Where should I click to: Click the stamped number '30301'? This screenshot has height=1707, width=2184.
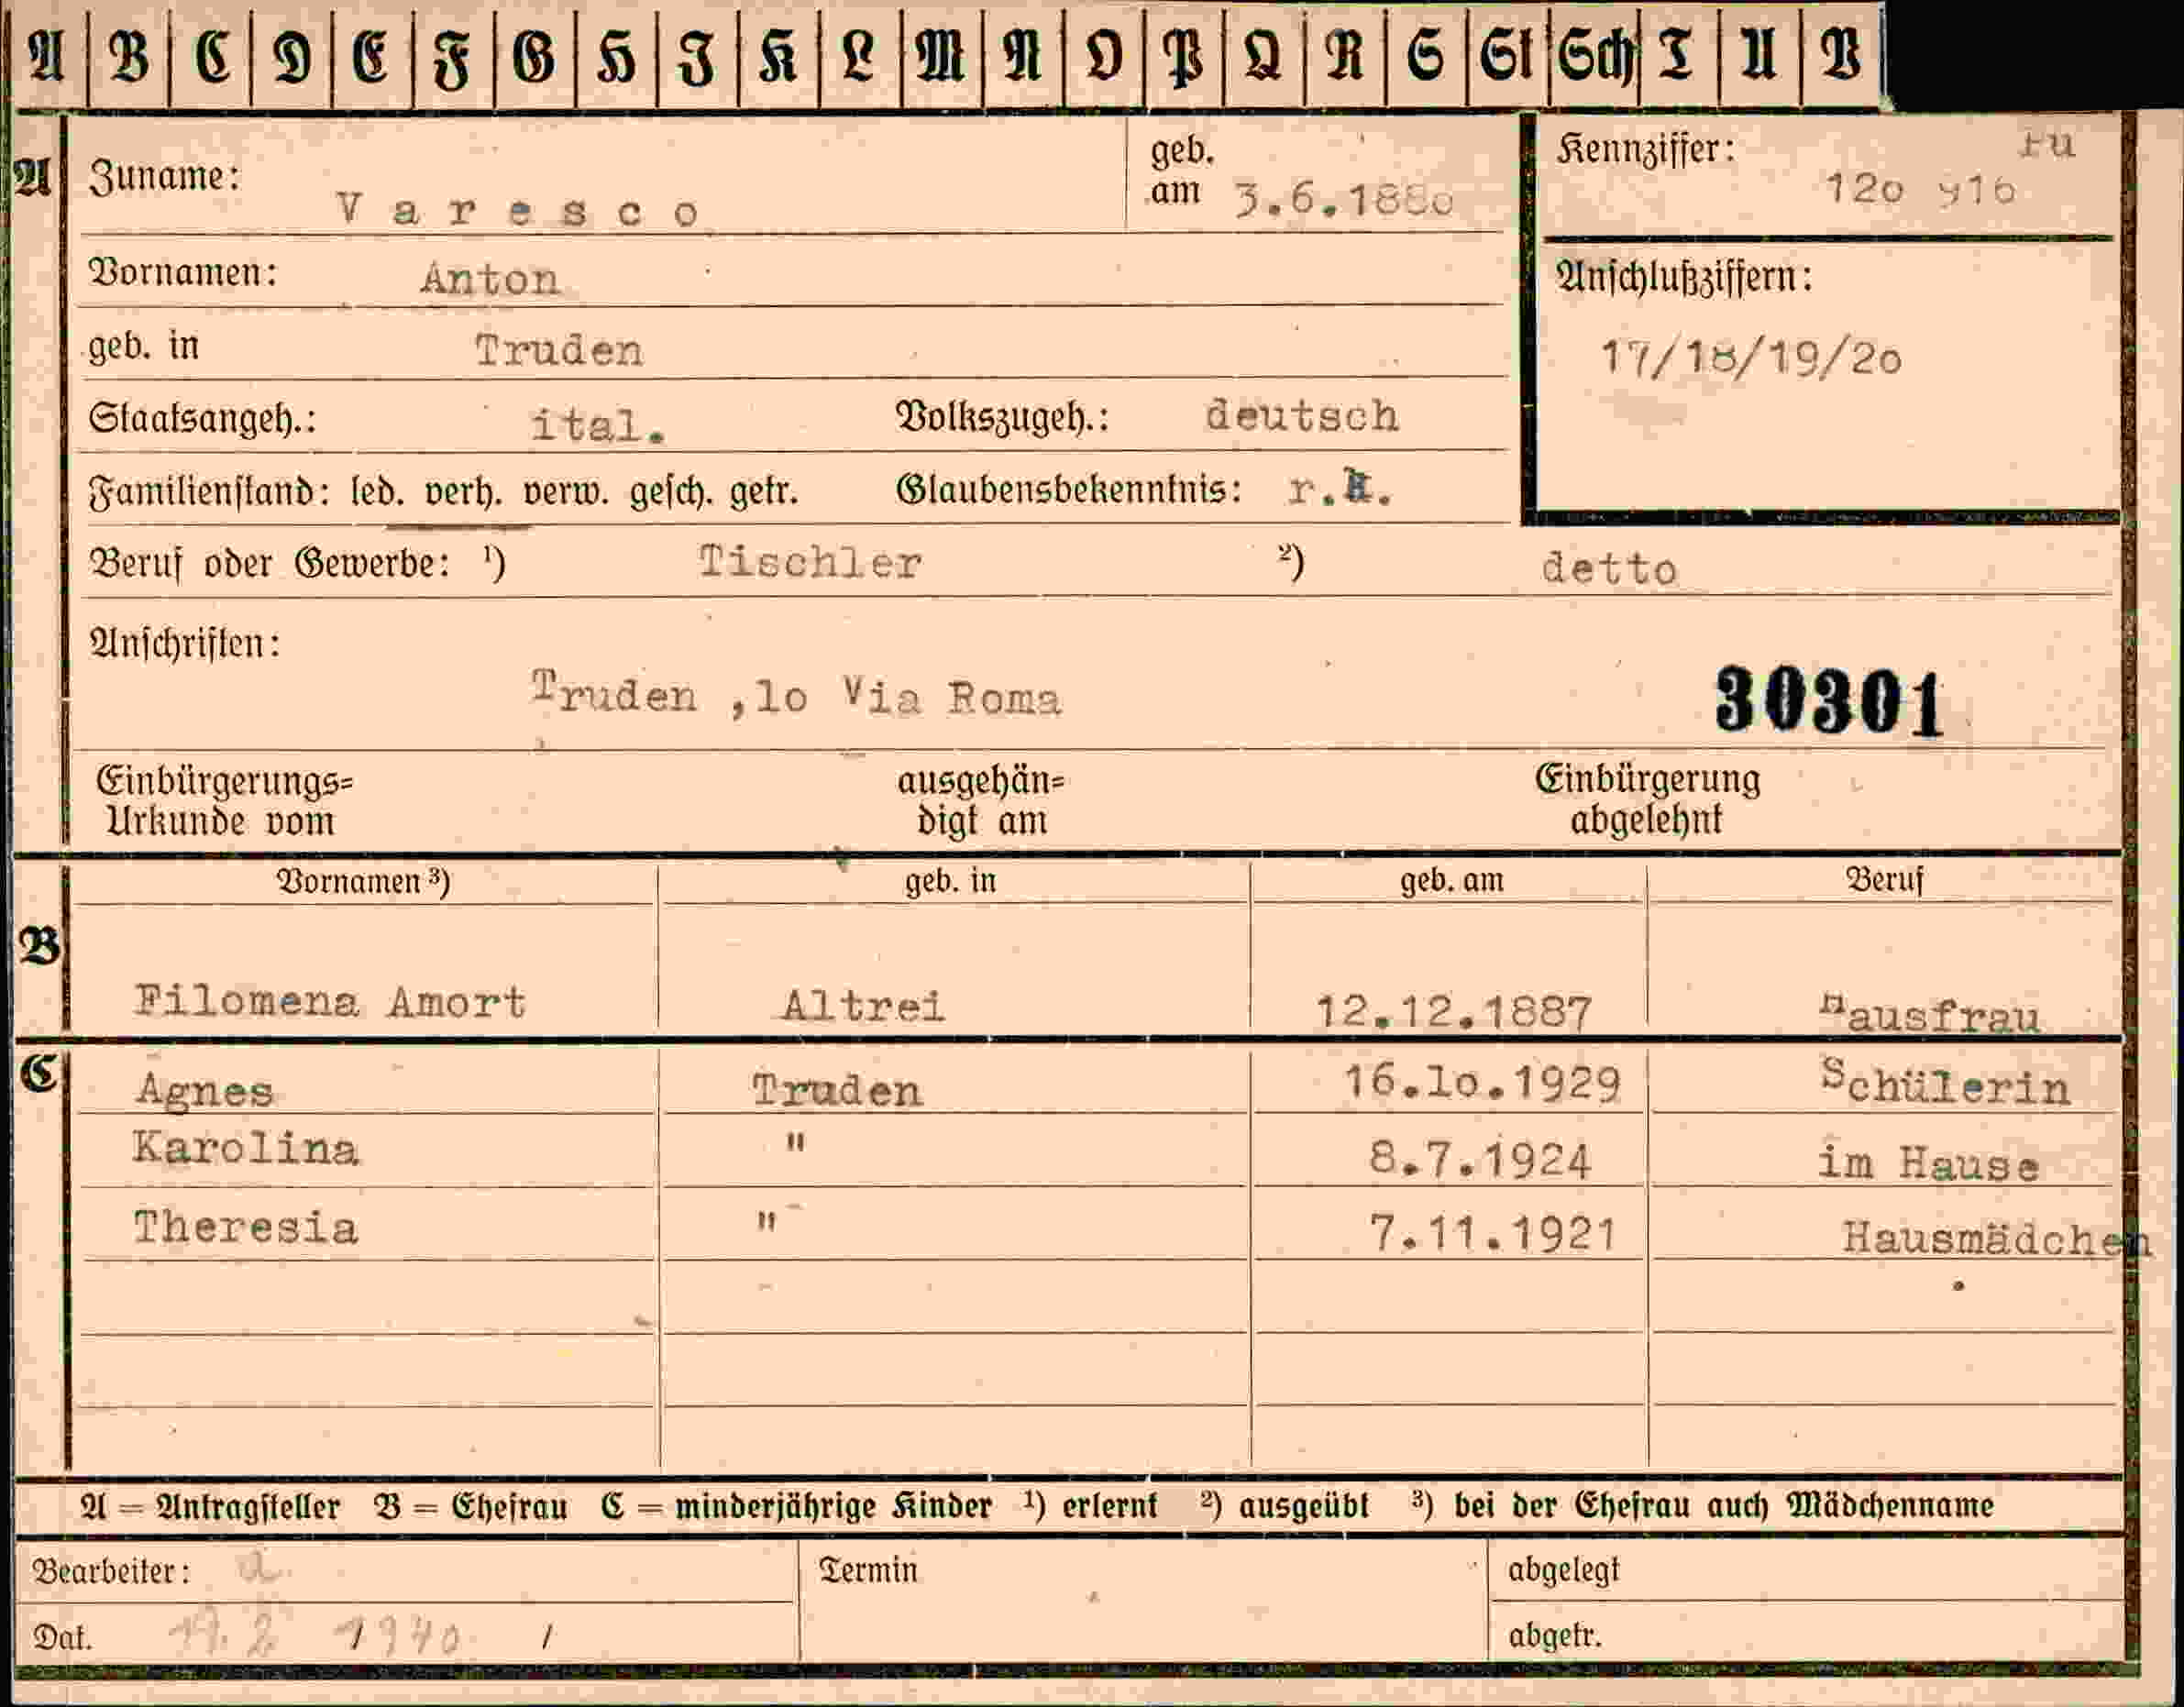1828,702
